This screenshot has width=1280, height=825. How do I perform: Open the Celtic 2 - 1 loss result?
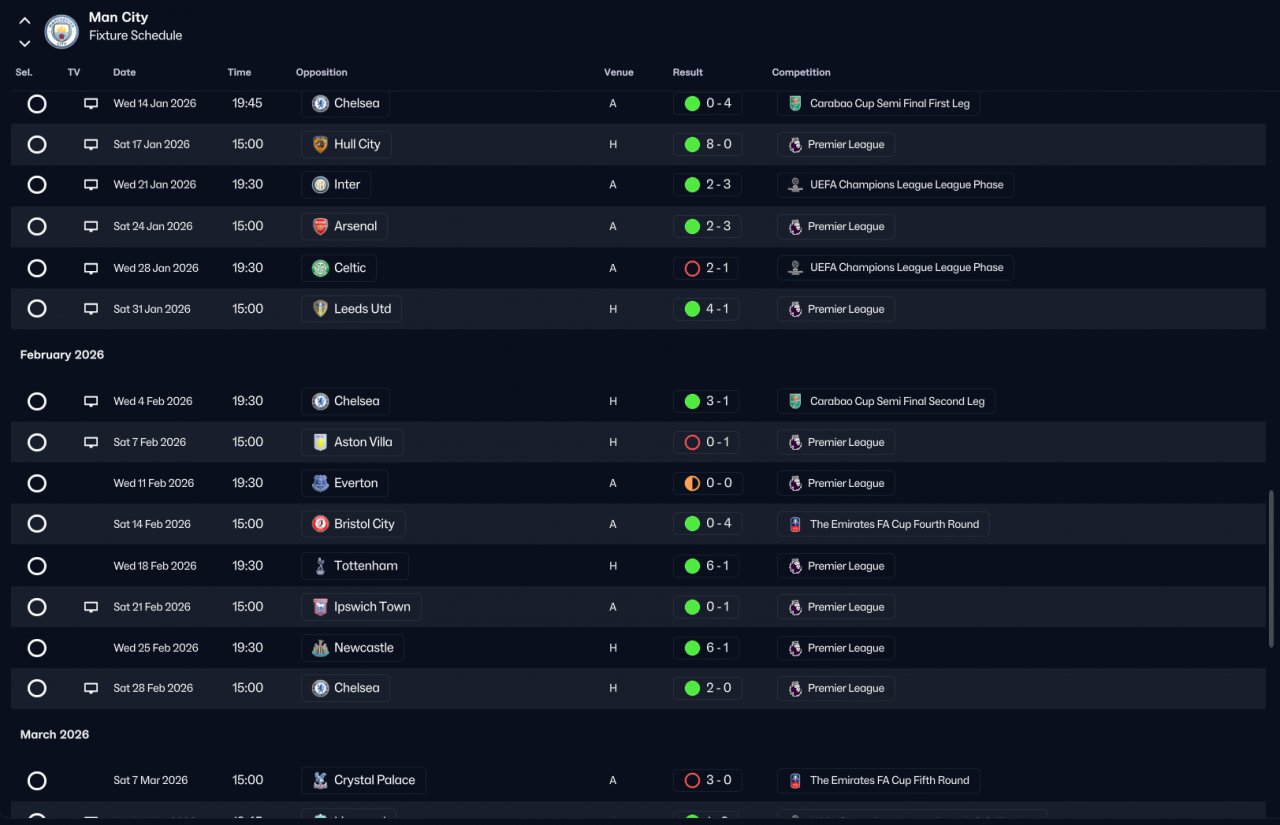[x=707, y=268]
